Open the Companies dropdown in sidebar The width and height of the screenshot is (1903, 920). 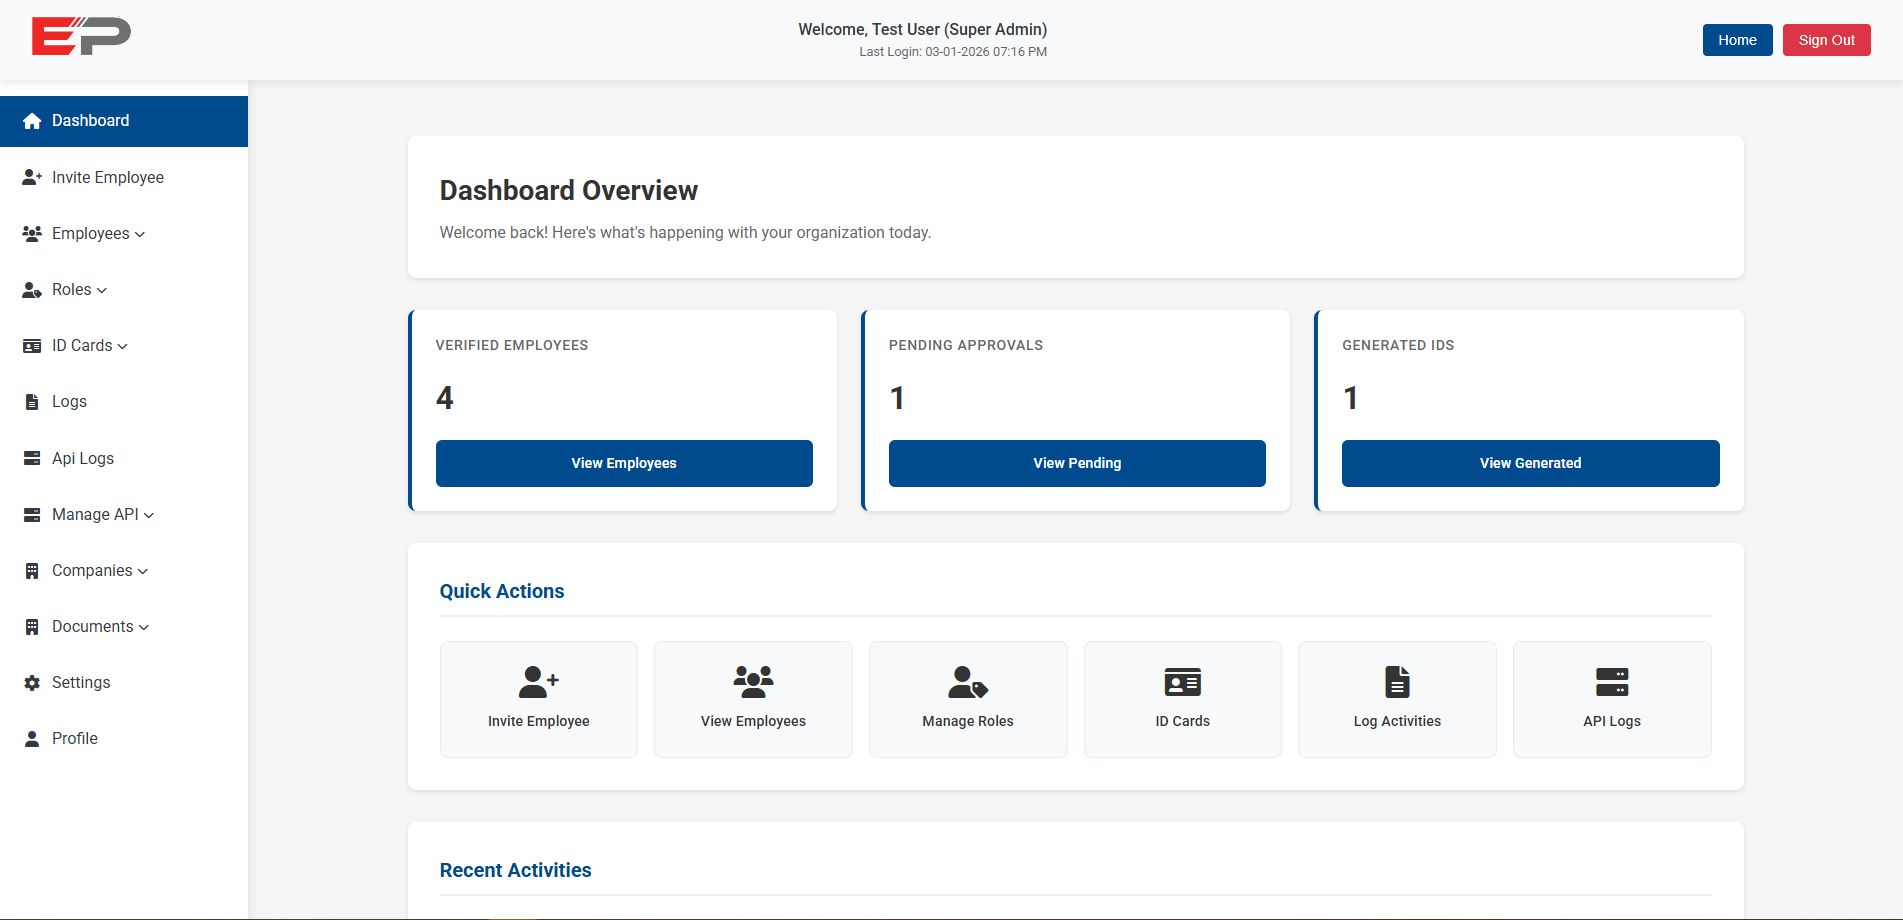pyautogui.click(x=92, y=570)
